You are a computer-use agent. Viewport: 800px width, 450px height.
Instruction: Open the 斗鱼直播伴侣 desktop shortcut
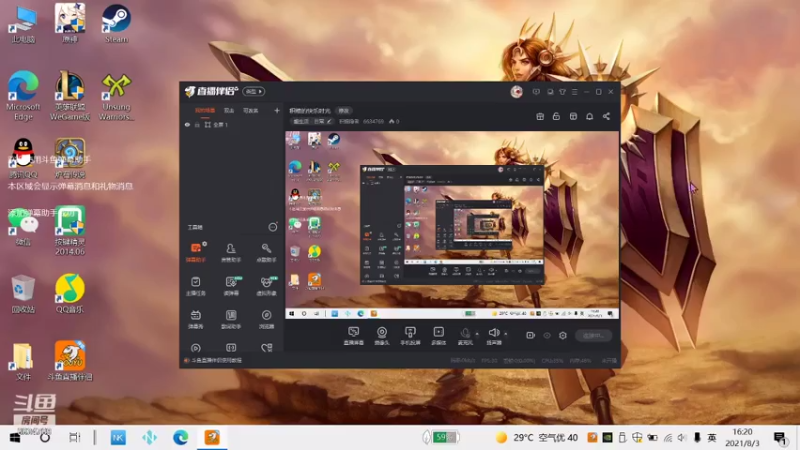70,361
